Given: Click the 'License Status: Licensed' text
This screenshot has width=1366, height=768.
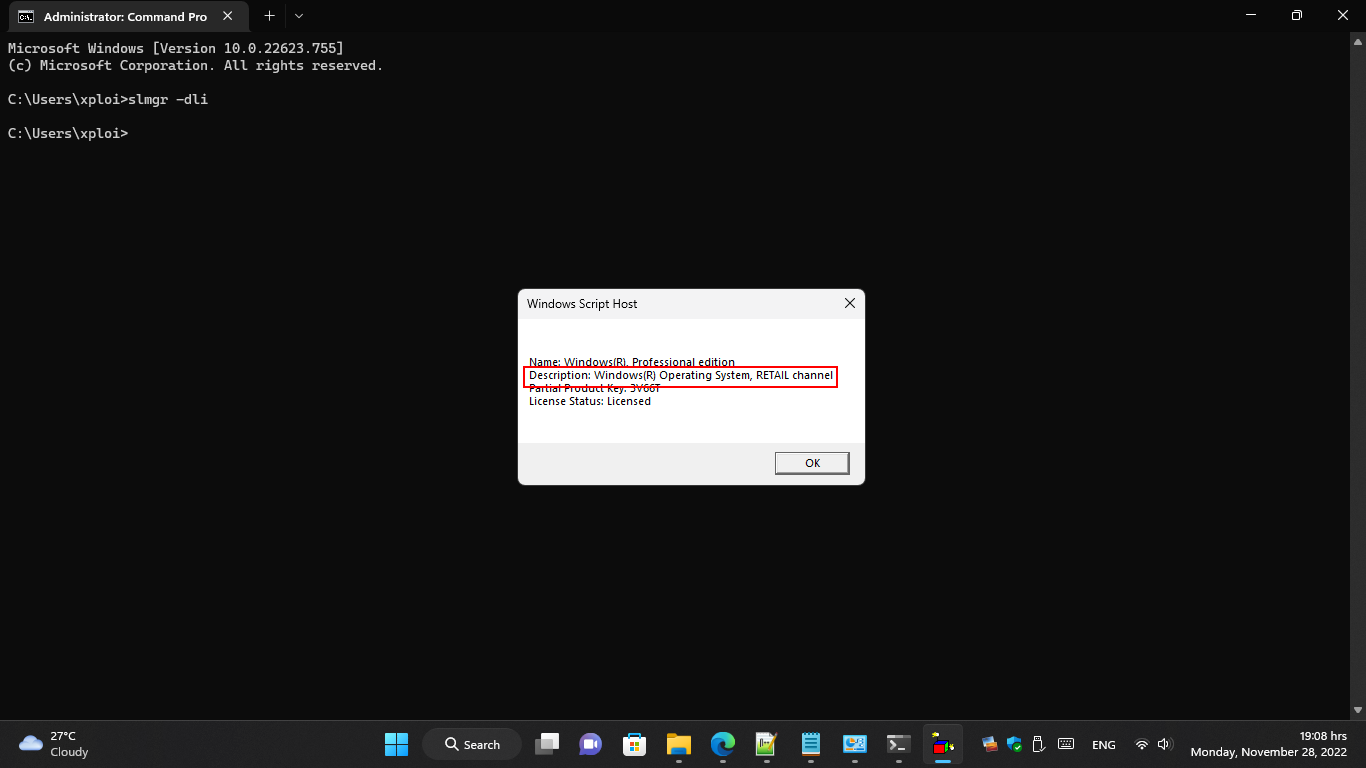Looking at the screenshot, I should tap(590, 401).
